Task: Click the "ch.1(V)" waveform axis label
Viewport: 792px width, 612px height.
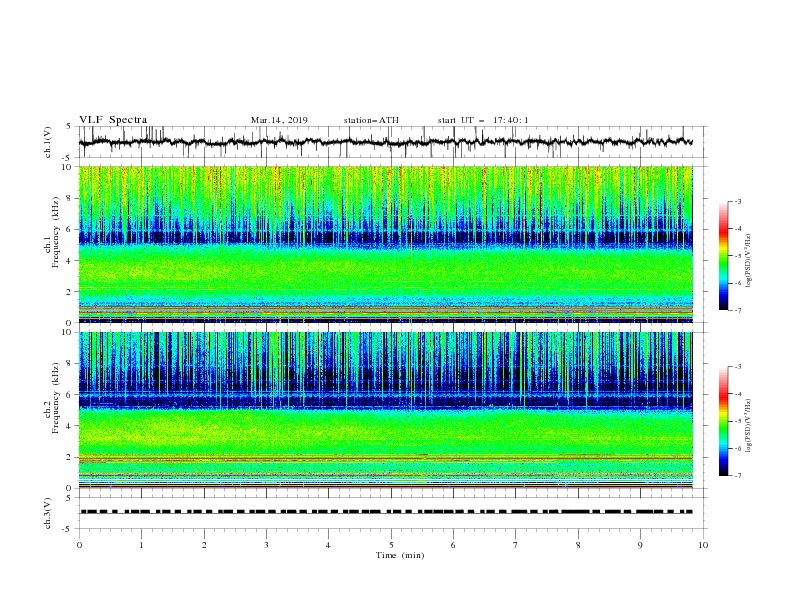Action: point(48,142)
